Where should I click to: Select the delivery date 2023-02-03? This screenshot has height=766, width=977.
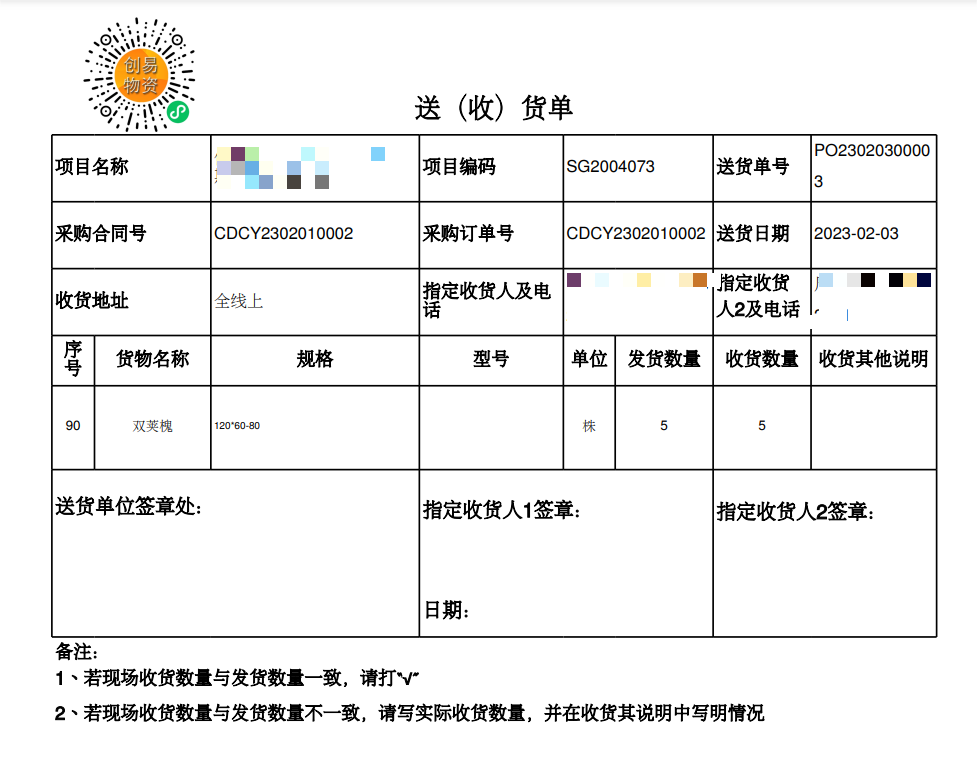coord(856,234)
